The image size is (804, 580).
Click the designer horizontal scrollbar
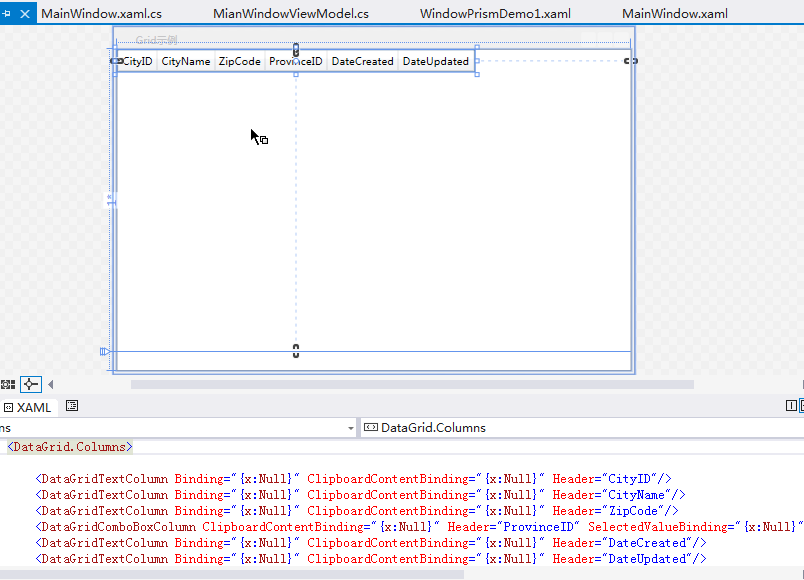tap(412, 384)
